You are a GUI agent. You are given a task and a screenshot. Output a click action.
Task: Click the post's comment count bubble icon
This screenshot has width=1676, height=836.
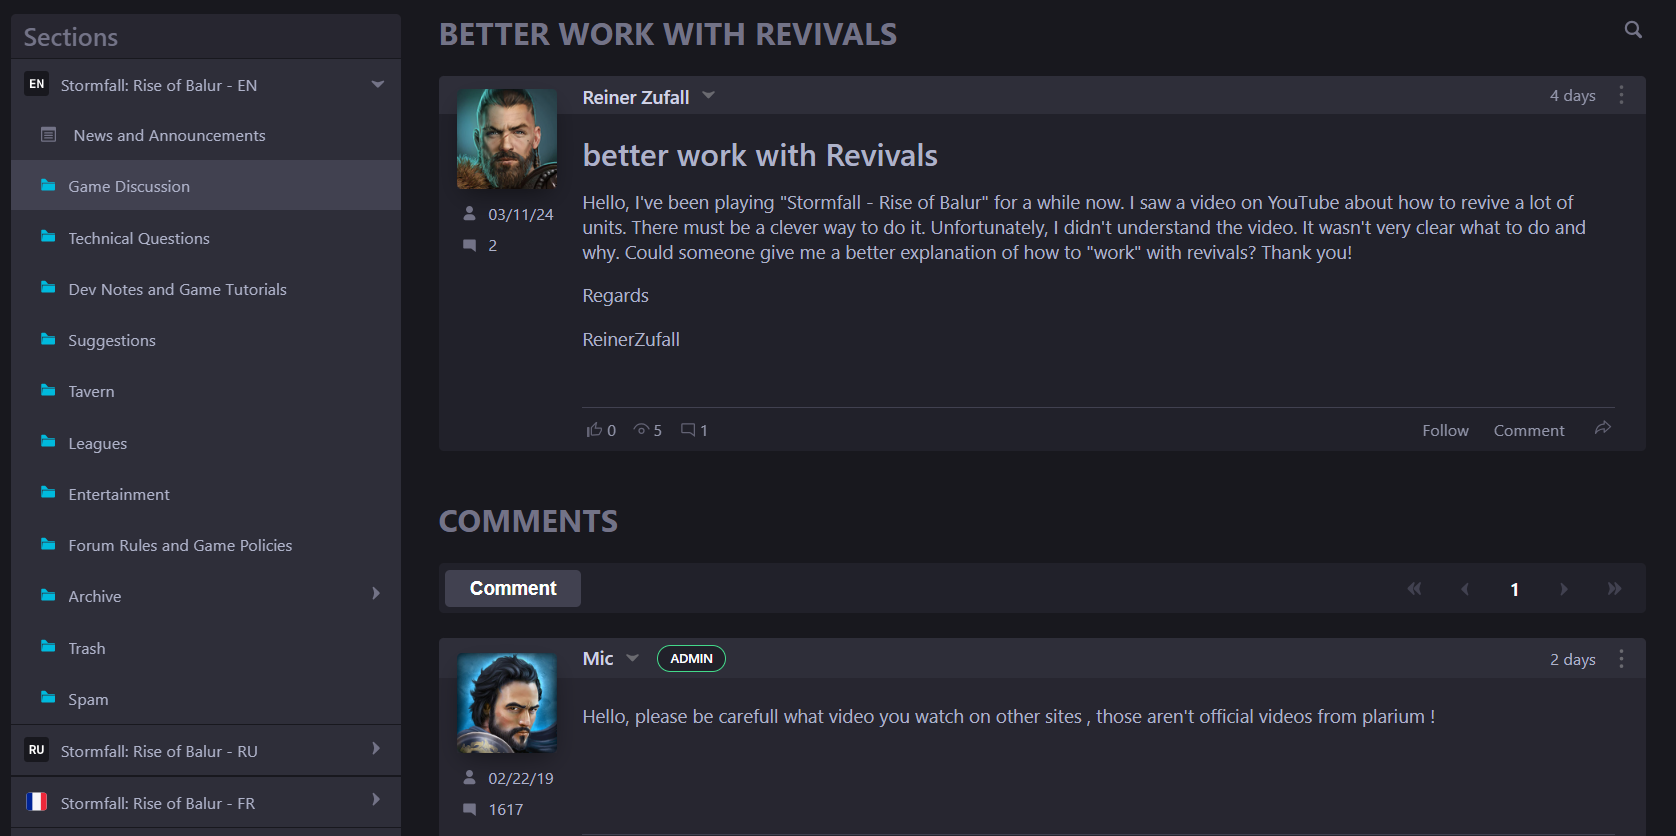pos(688,430)
